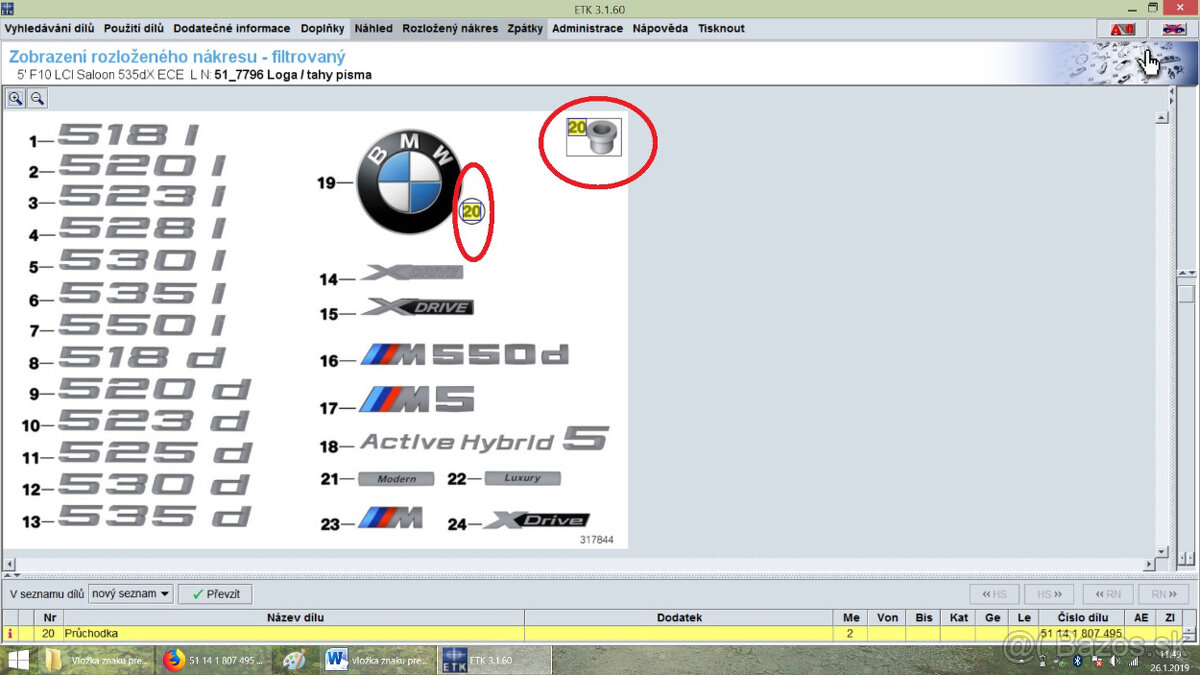Open the nový seznam dropdown

(x=165, y=593)
